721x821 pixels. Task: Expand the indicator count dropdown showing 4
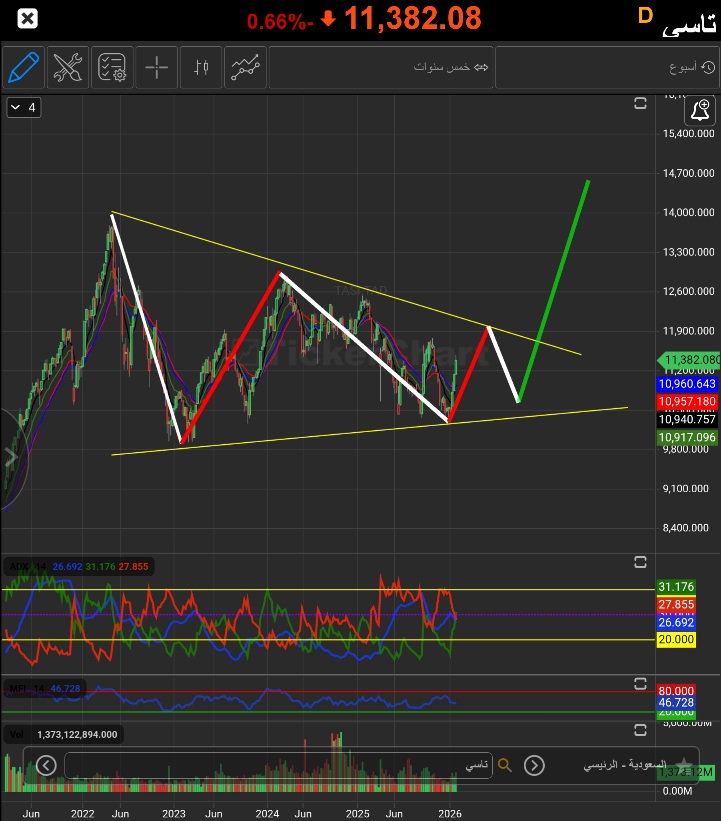click(24, 107)
